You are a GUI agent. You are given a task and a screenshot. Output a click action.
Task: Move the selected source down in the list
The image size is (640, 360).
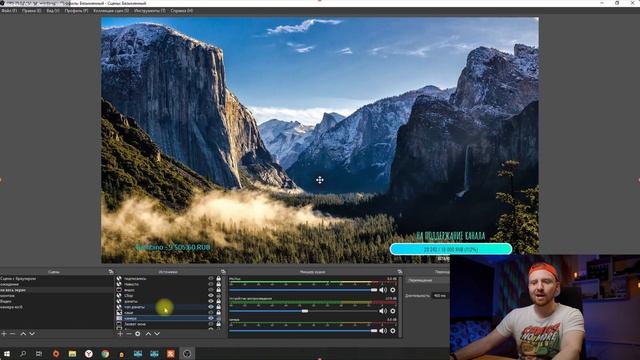coord(157,334)
